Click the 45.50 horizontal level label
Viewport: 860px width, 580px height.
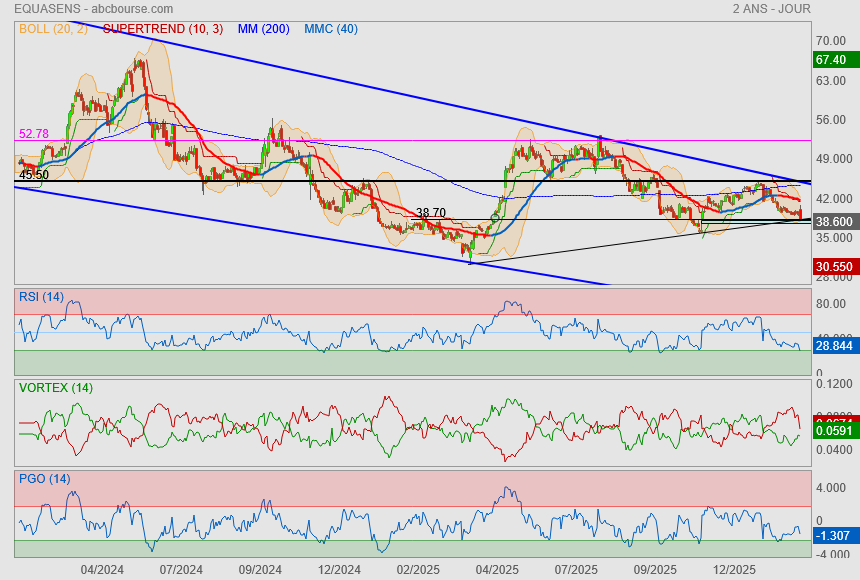34,174
